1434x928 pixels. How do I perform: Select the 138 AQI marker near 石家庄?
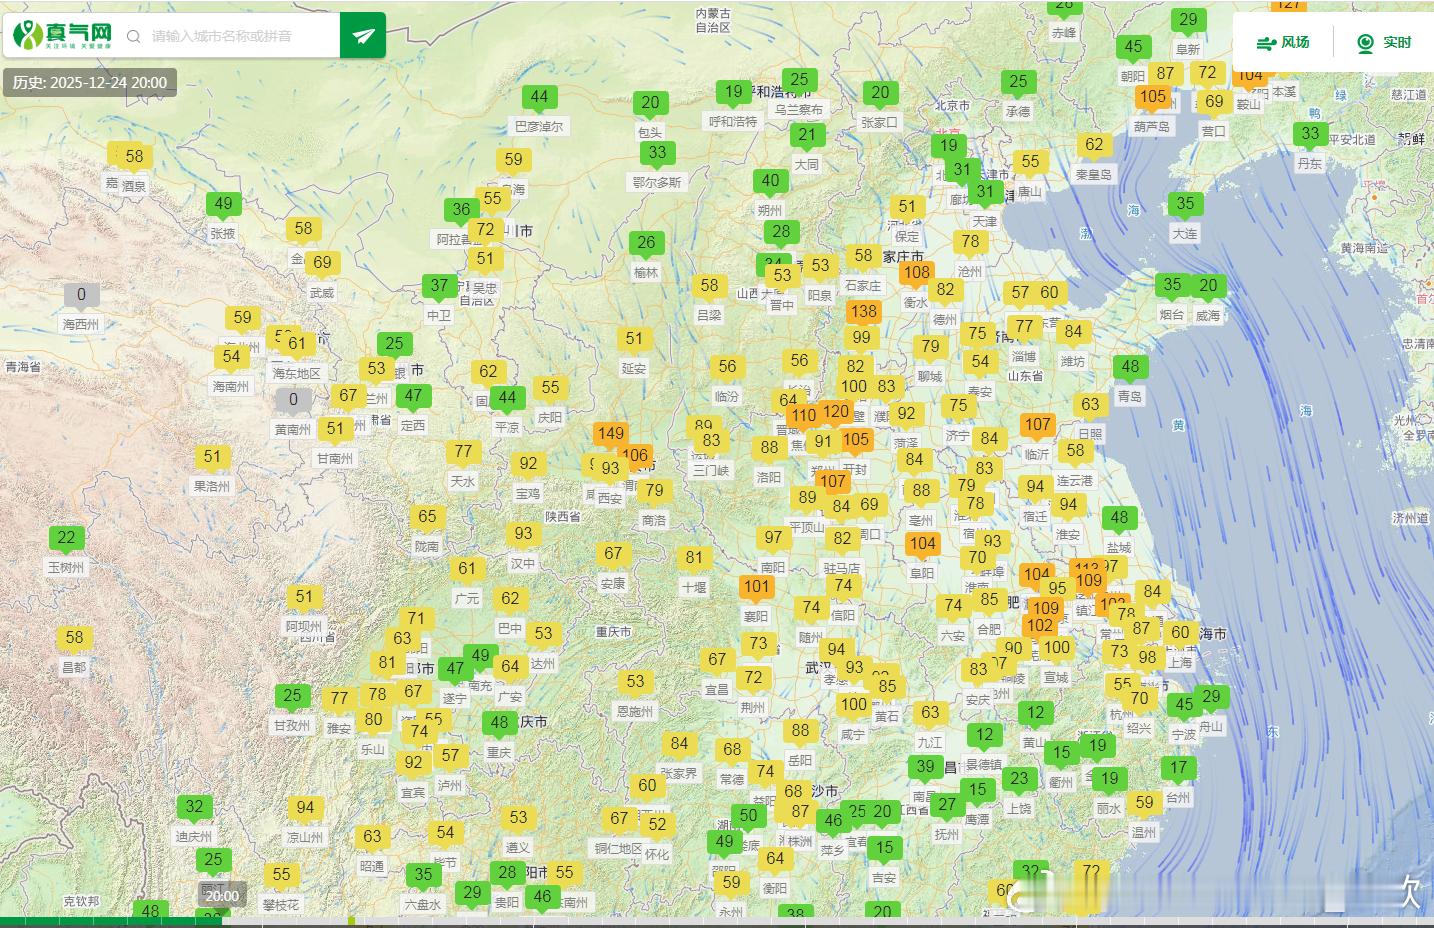(x=863, y=312)
